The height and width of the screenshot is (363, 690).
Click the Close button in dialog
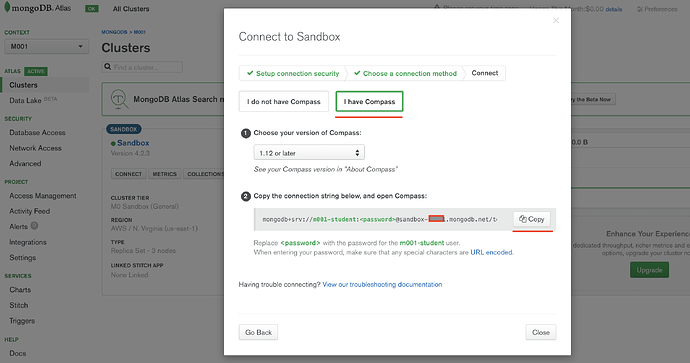click(x=541, y=332)
